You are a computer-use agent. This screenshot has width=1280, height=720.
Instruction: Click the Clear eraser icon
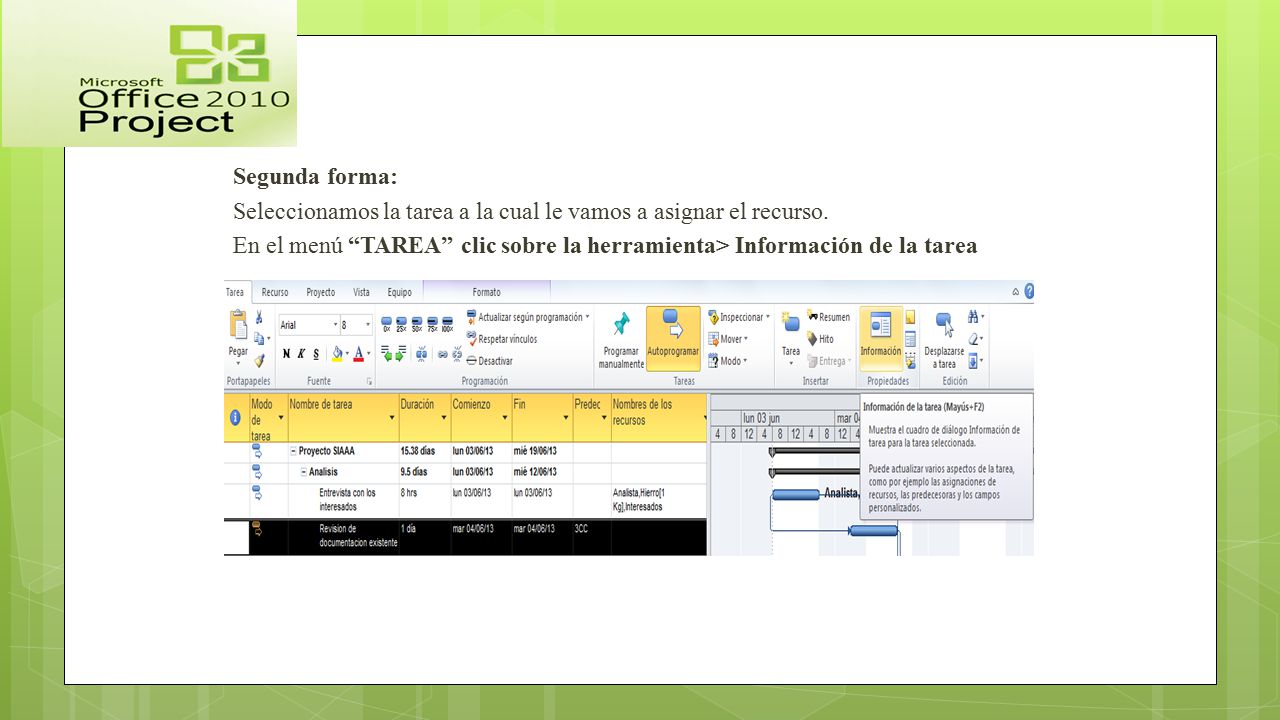(975, 339)
